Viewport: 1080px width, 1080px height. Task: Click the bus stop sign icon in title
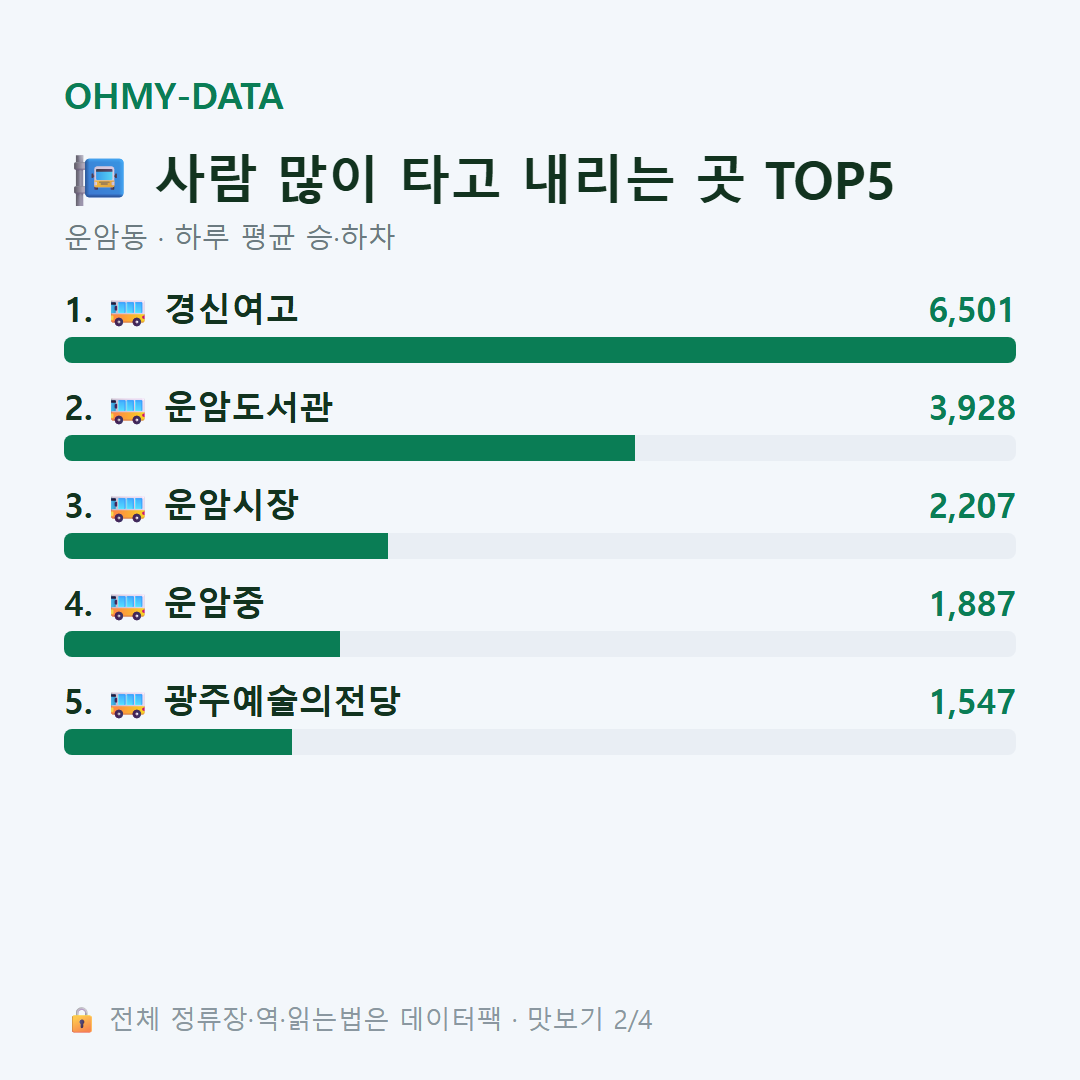100,180
